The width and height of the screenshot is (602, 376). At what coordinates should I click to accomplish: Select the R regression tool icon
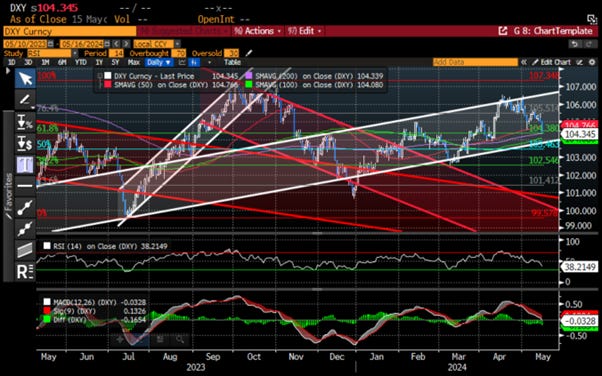point(25,272)
